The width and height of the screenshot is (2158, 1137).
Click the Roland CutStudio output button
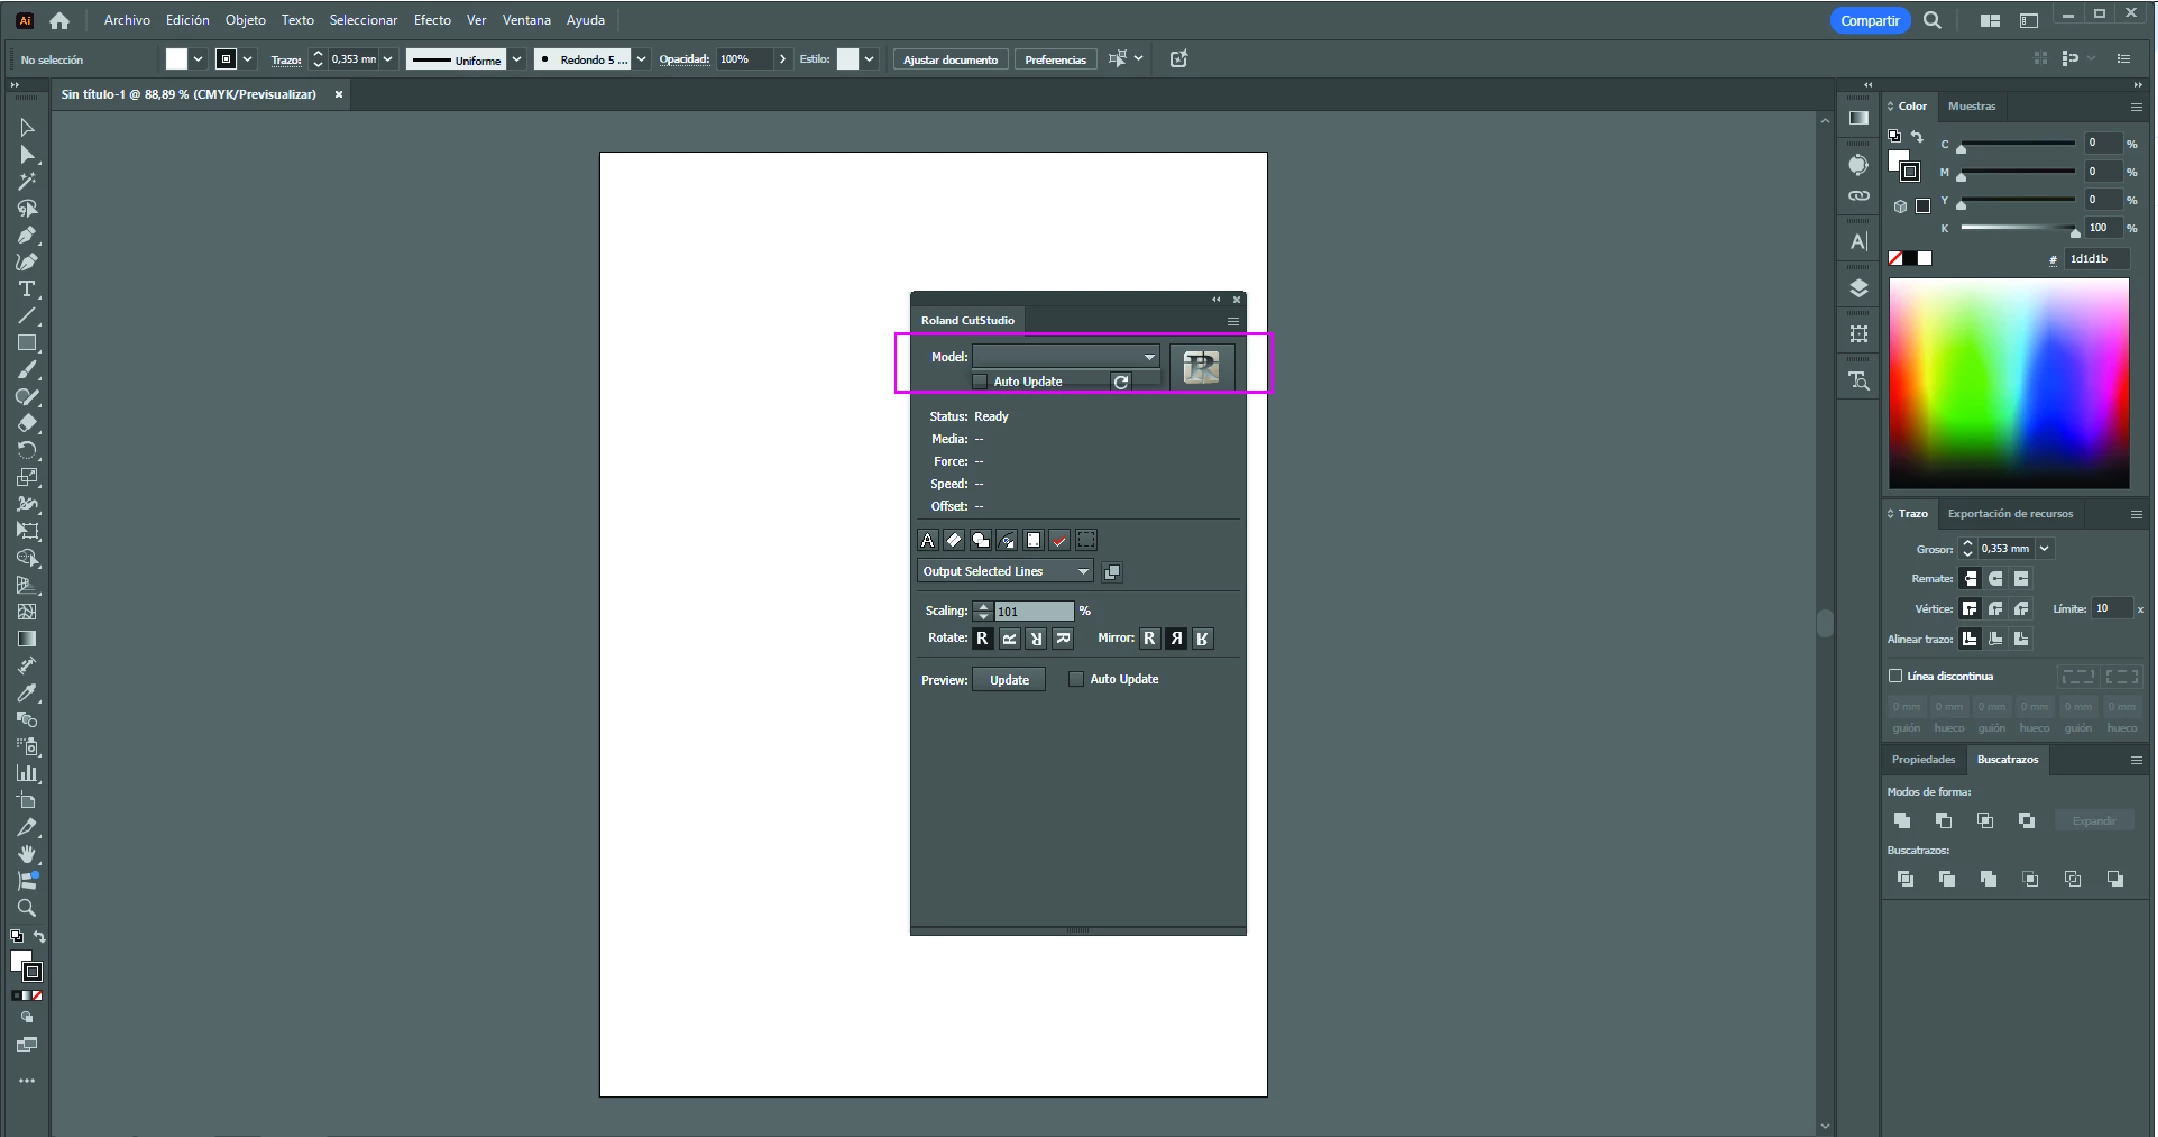click(1201, 367)
